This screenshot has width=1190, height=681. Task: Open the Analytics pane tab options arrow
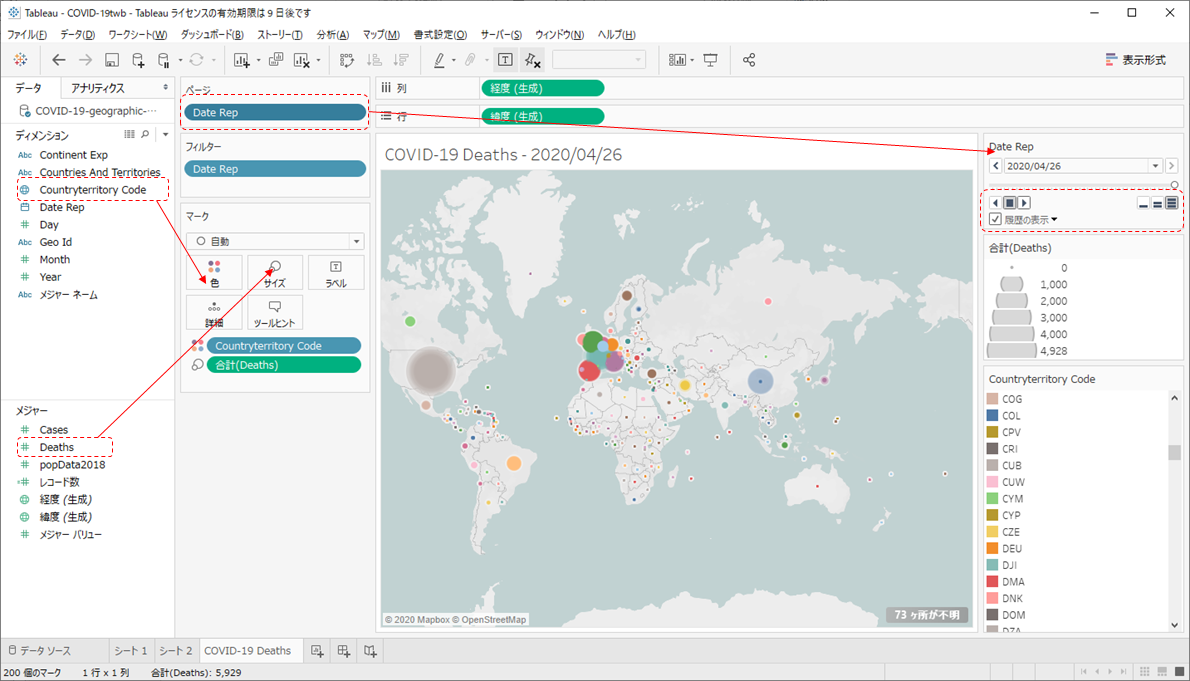point(165,88)
